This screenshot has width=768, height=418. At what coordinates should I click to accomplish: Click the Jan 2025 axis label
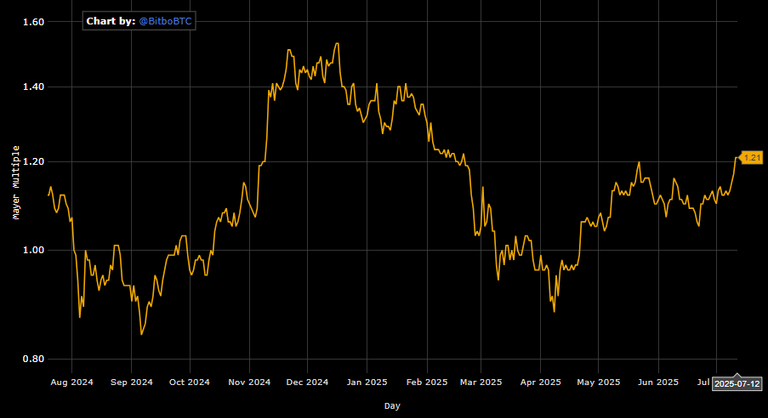[x=367, y=382]
